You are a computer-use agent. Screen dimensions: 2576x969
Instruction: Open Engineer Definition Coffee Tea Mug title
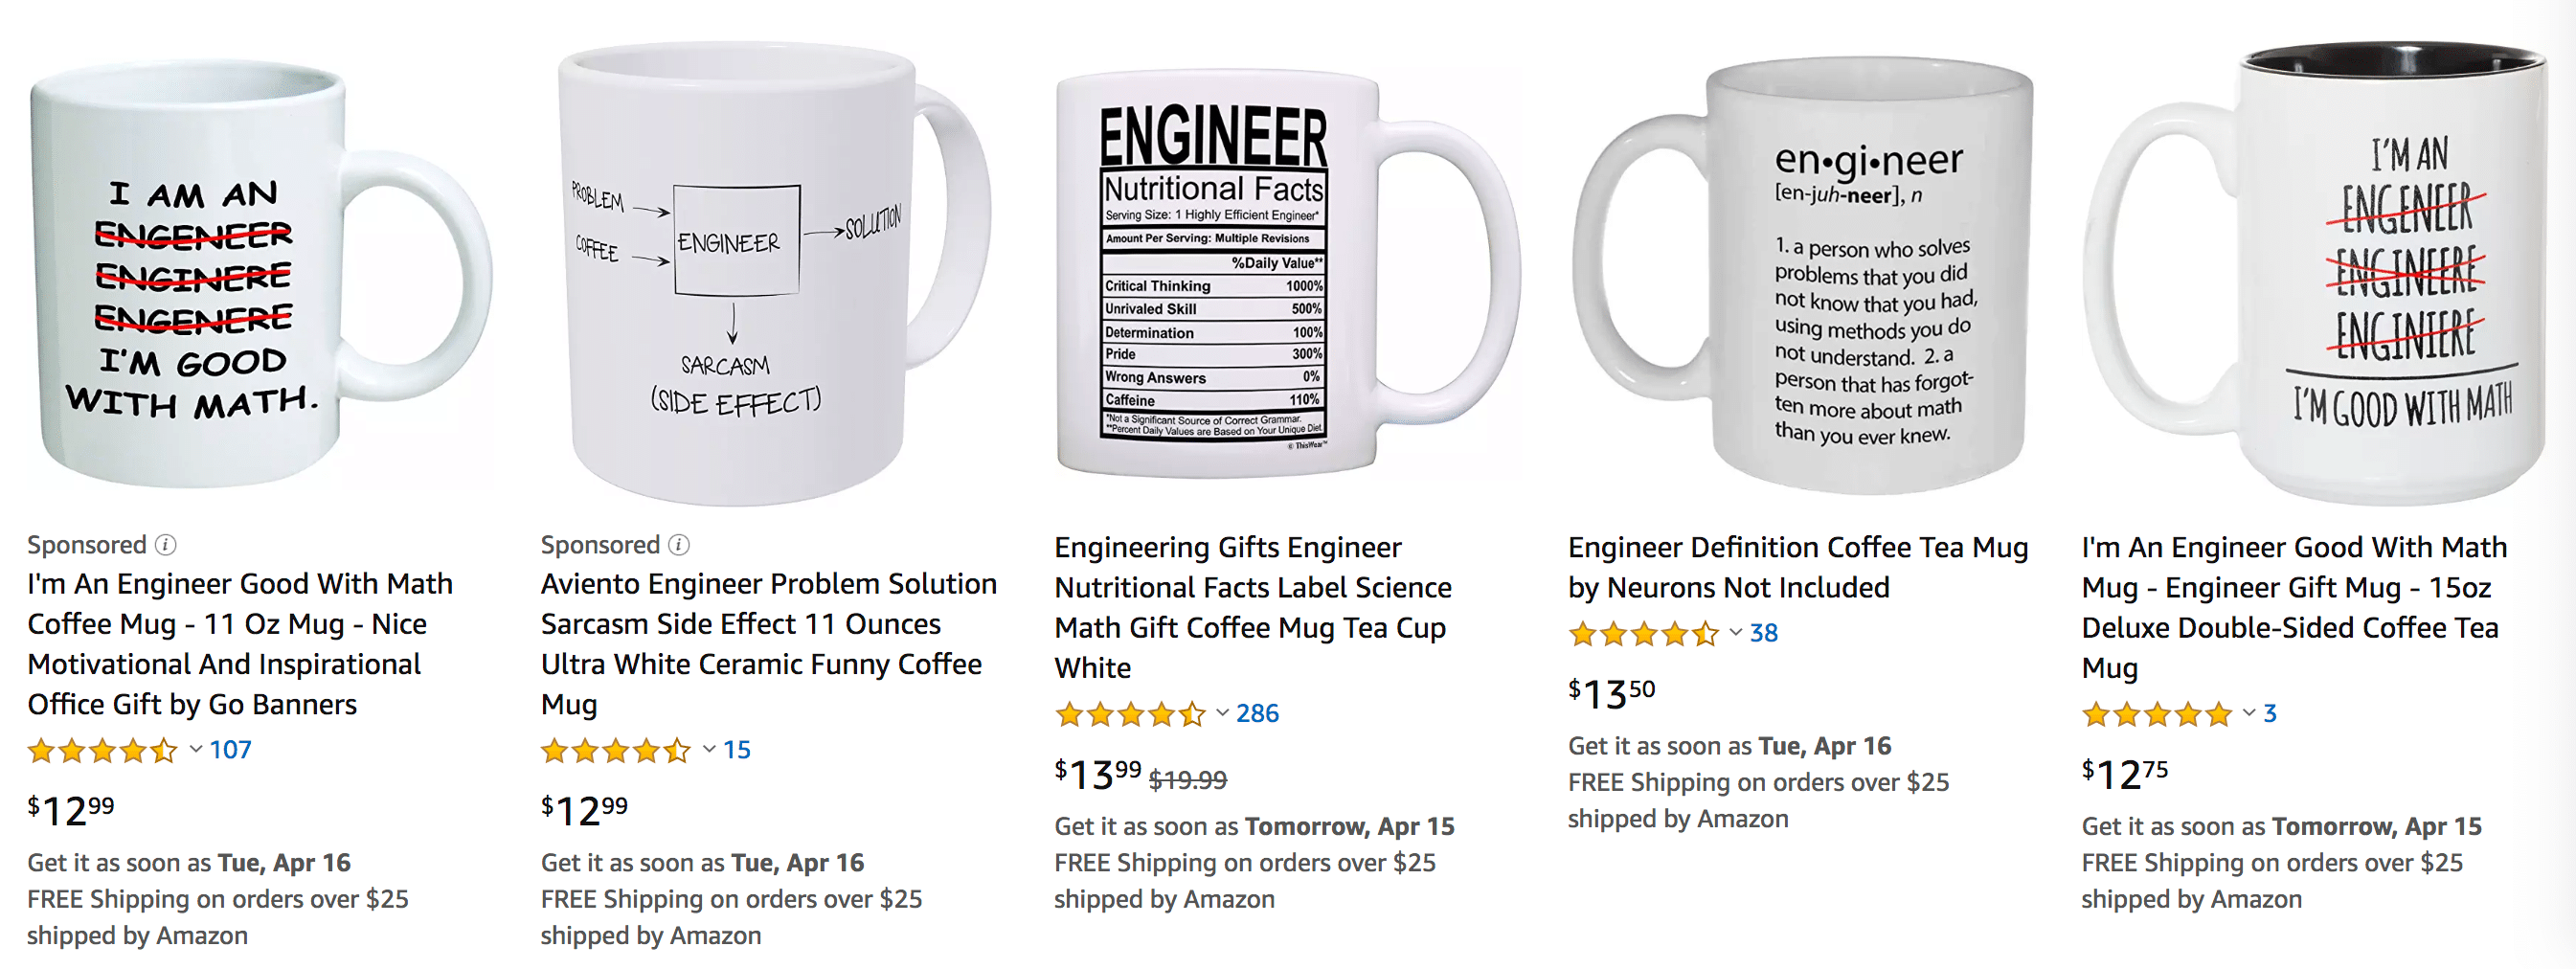pos(1797,567)
